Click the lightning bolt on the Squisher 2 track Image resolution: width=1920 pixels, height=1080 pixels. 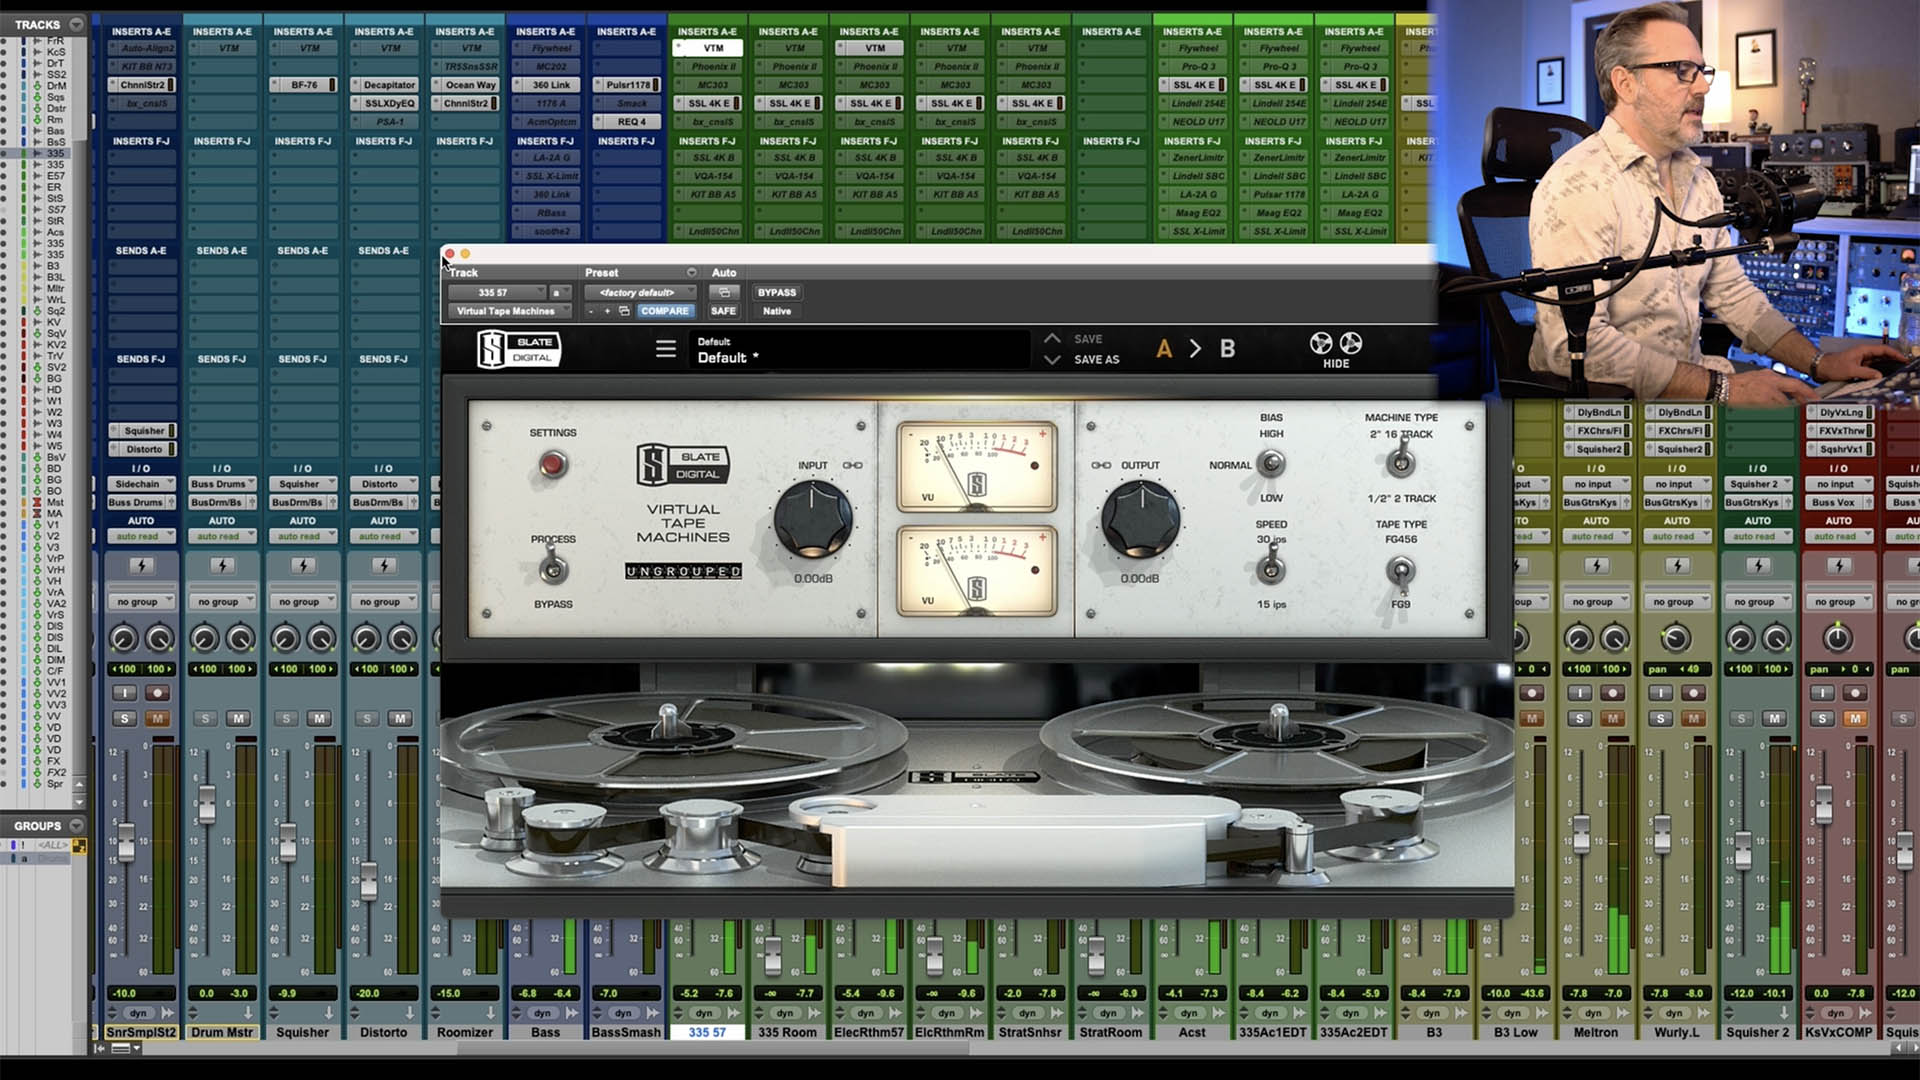pos(1758,566)
